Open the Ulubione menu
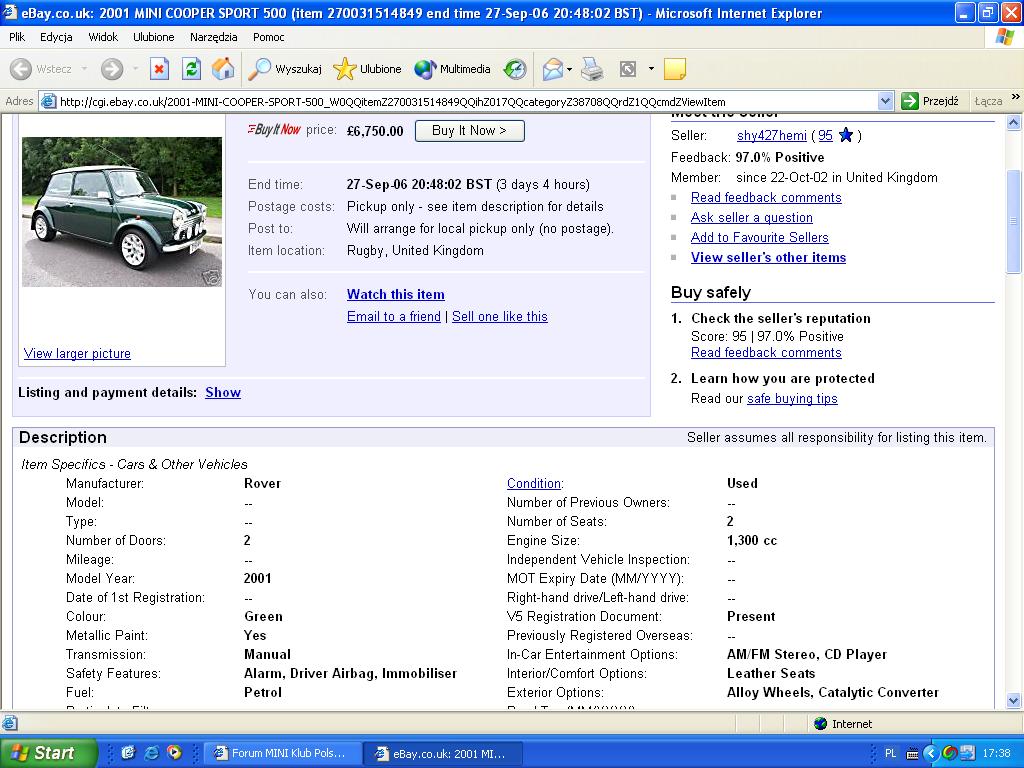1024x768 pixels. click(153, 37)
